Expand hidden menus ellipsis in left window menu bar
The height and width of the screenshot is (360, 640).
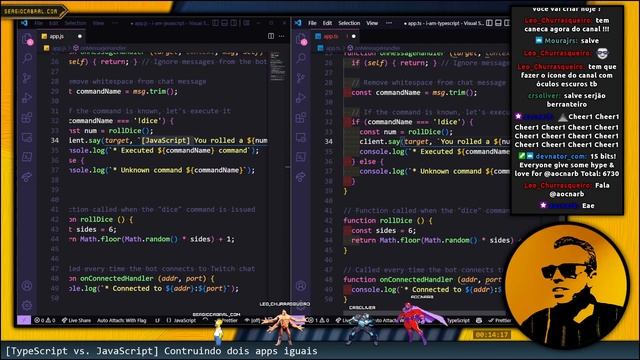coord(115,23)
